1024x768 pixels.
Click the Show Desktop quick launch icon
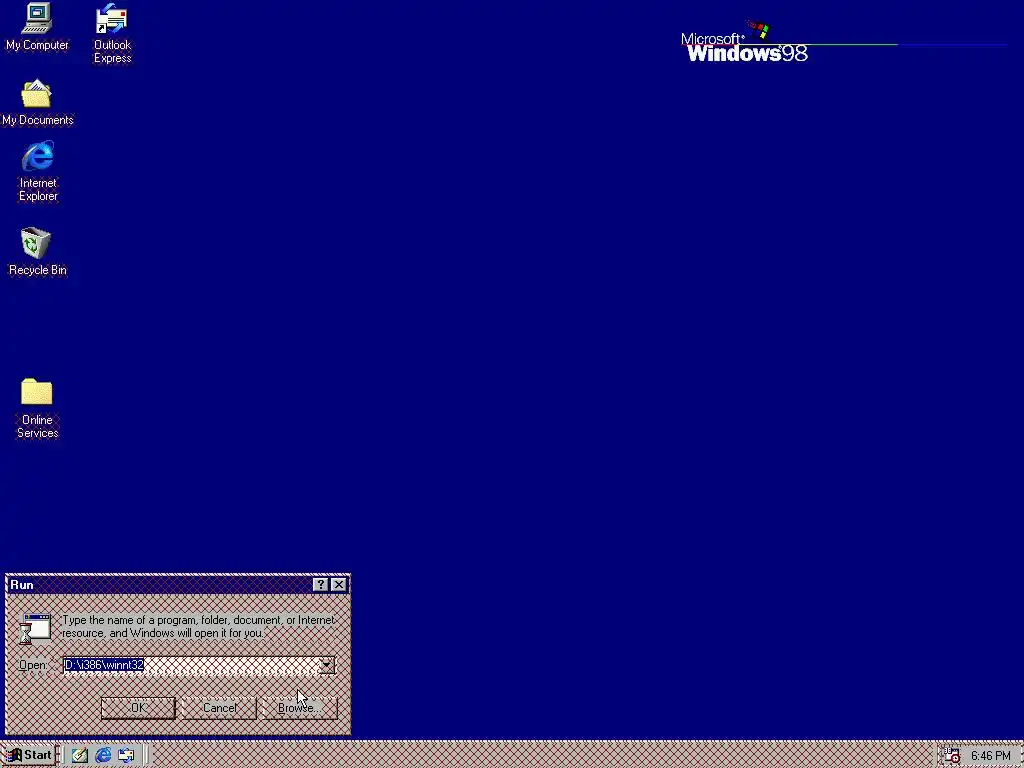[x=80, y=756]
